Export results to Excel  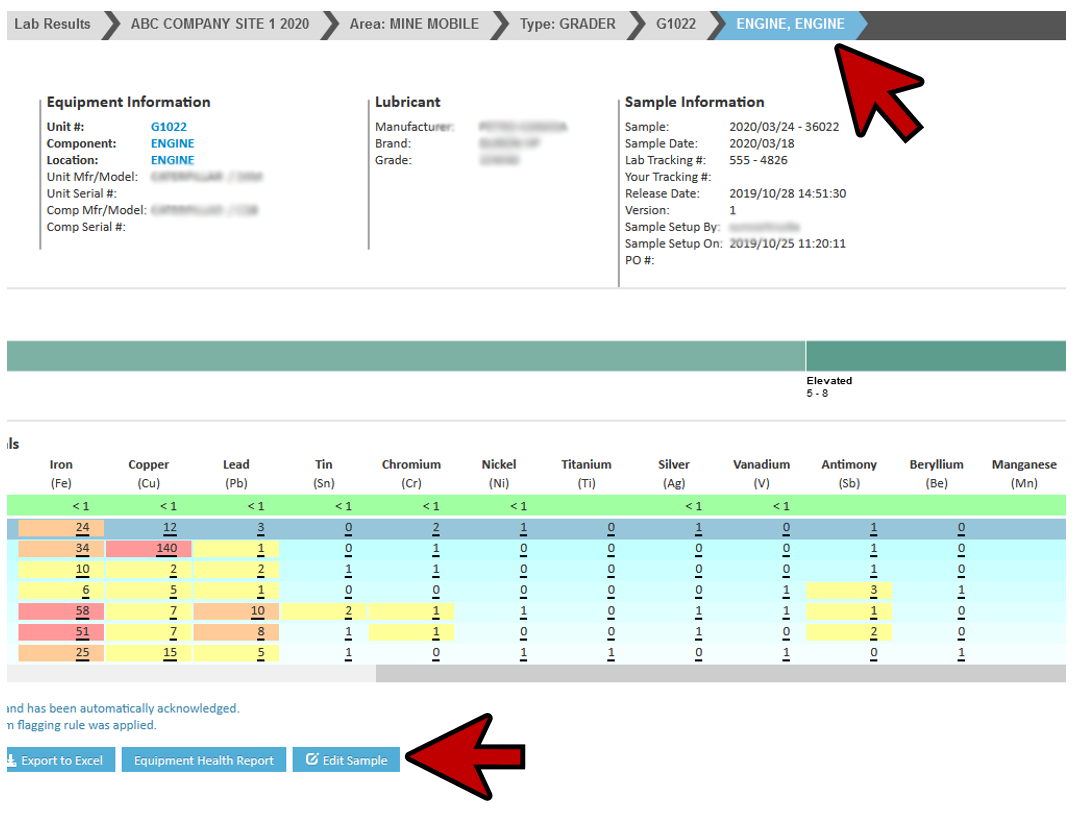pos(61,760)
